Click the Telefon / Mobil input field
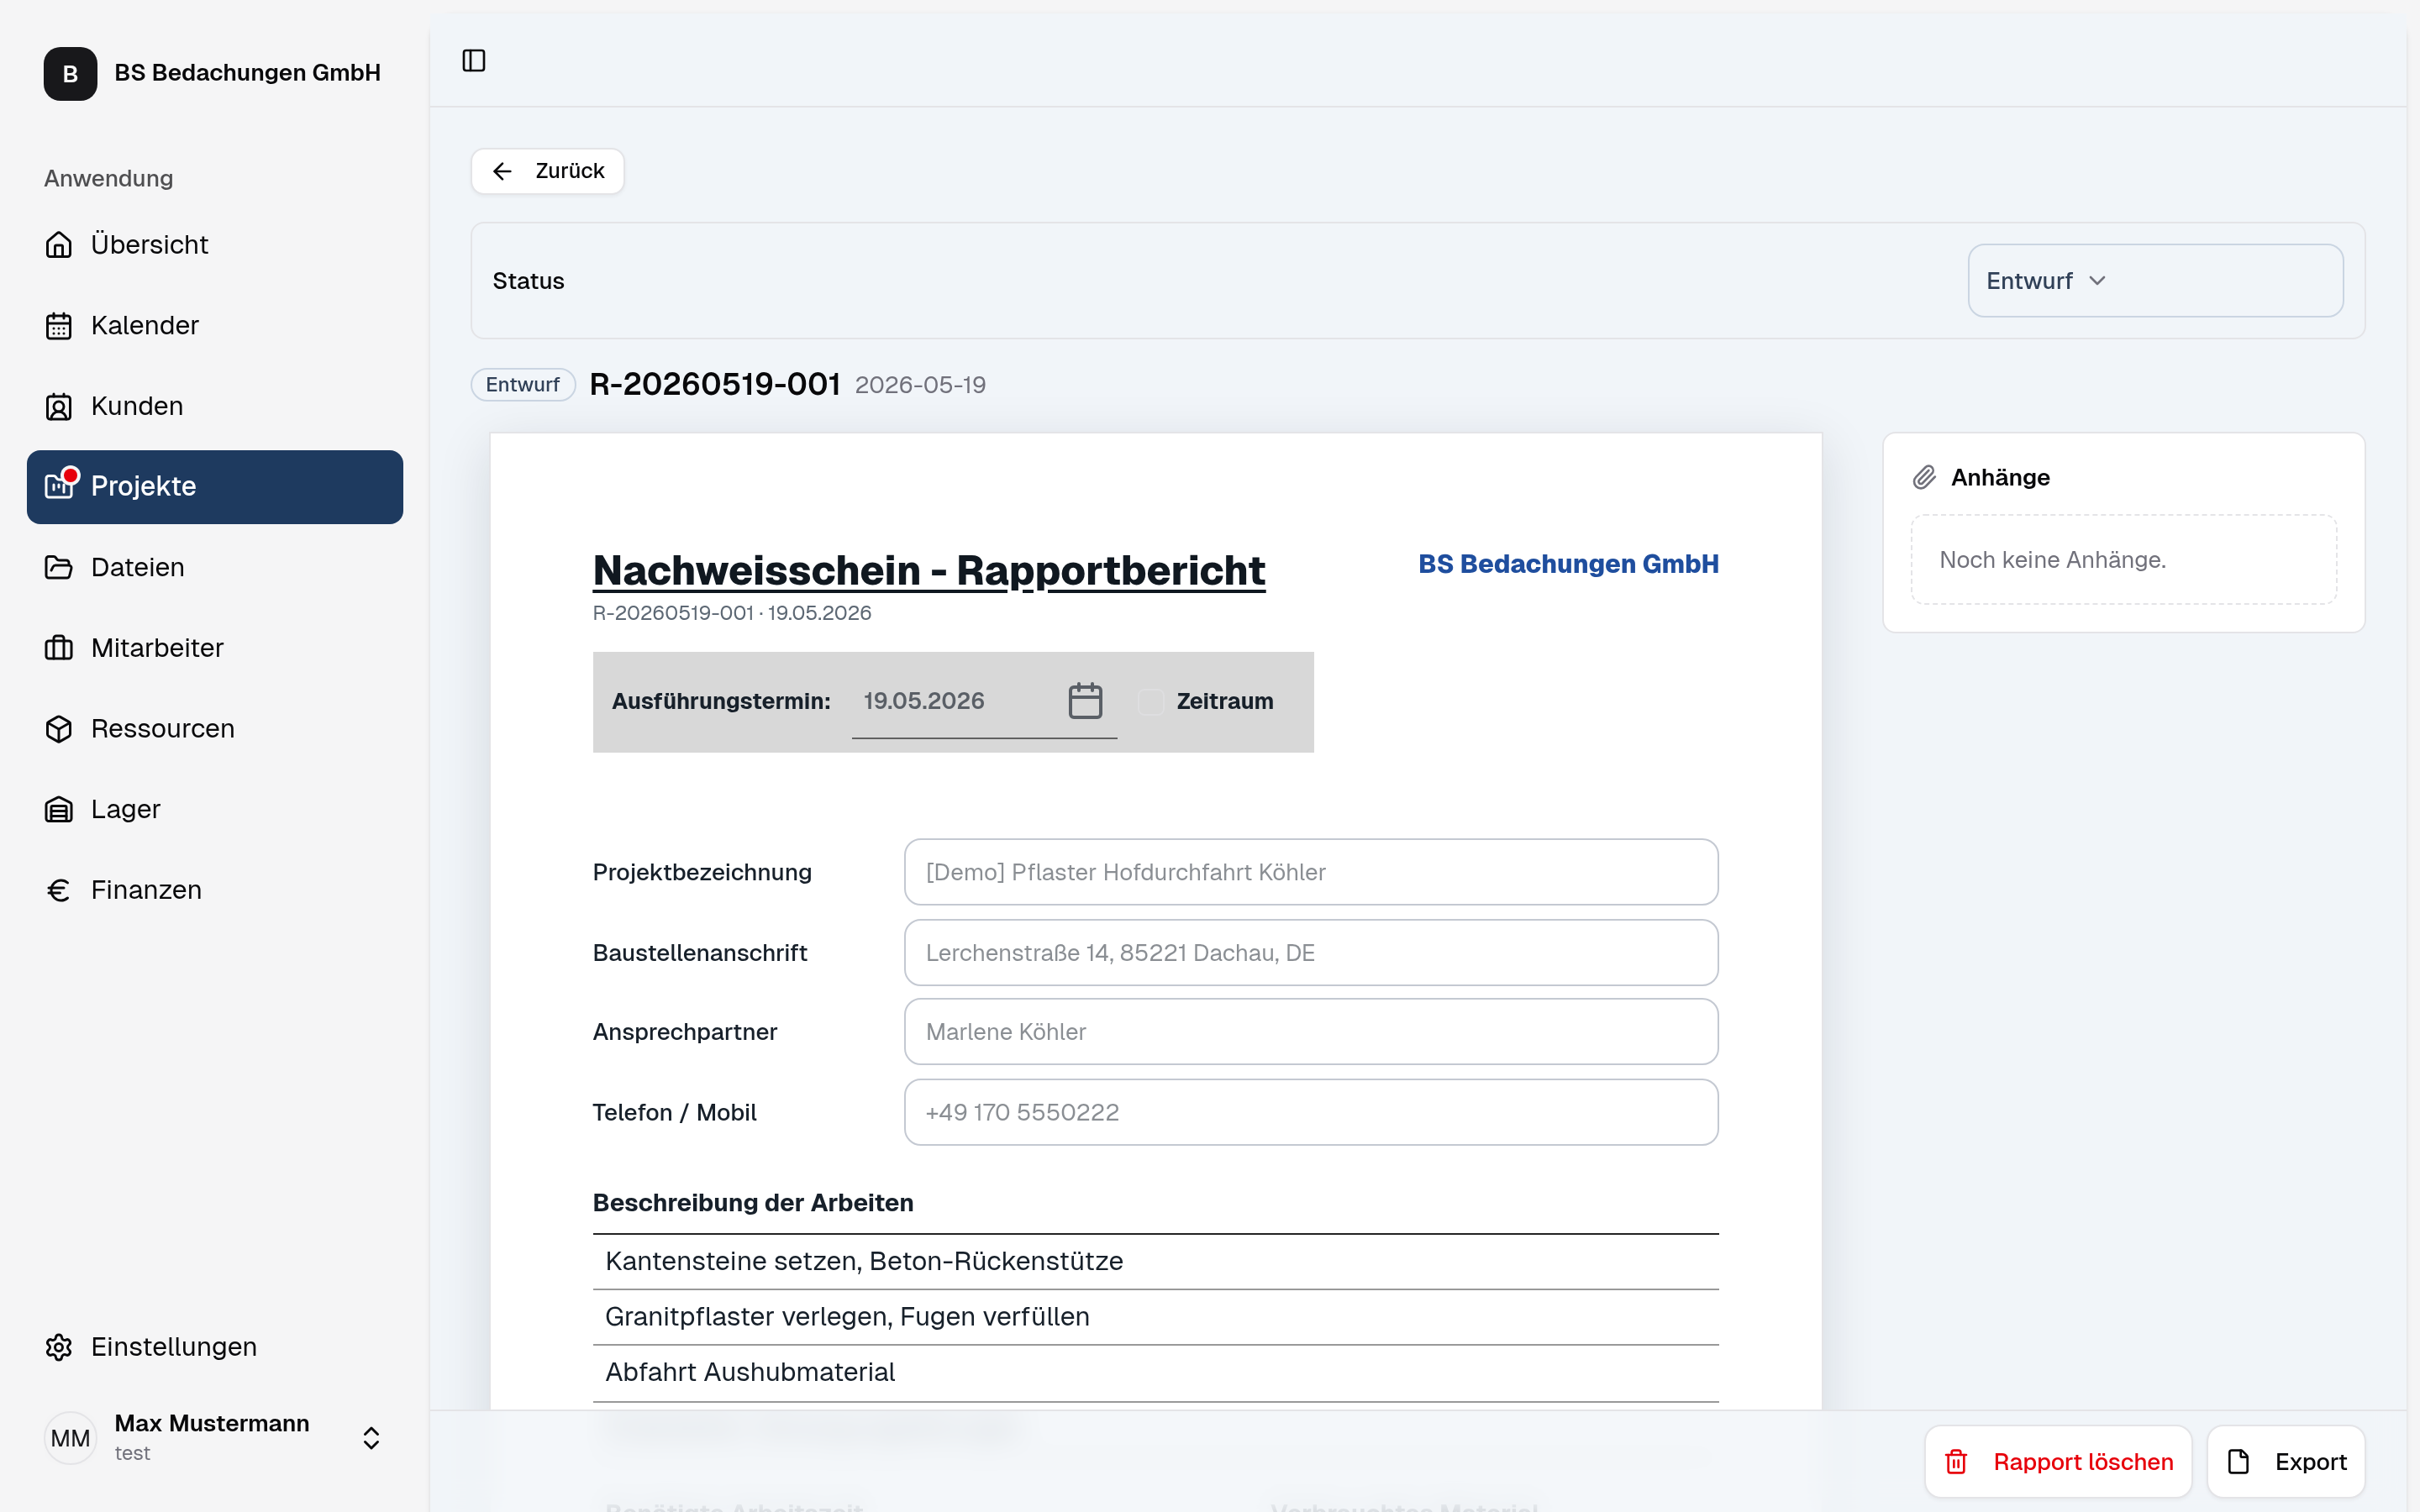The width and height of the screenshot is (2420, 1512). coord(1311,1112)
